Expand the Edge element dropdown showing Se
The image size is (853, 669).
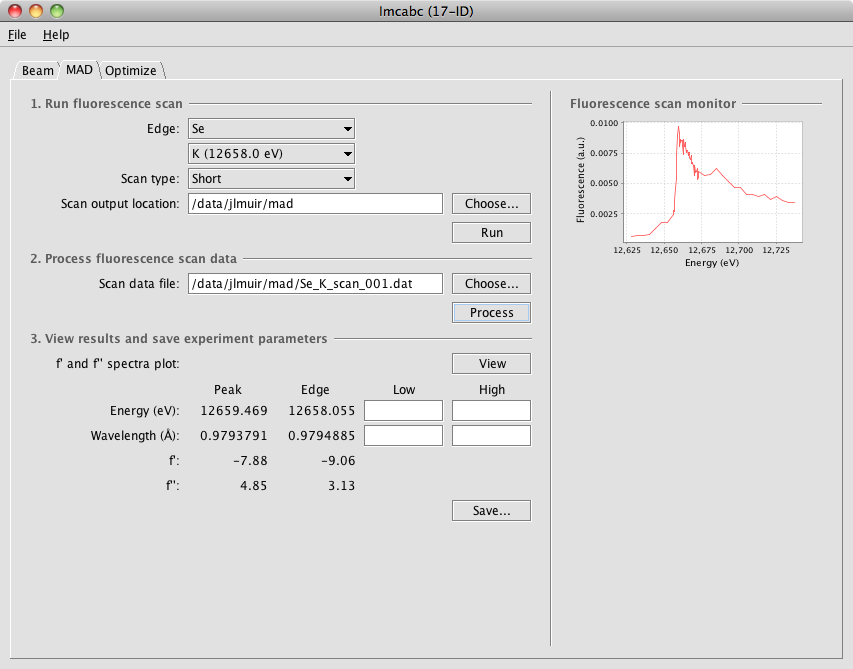(x=271, y=129)
